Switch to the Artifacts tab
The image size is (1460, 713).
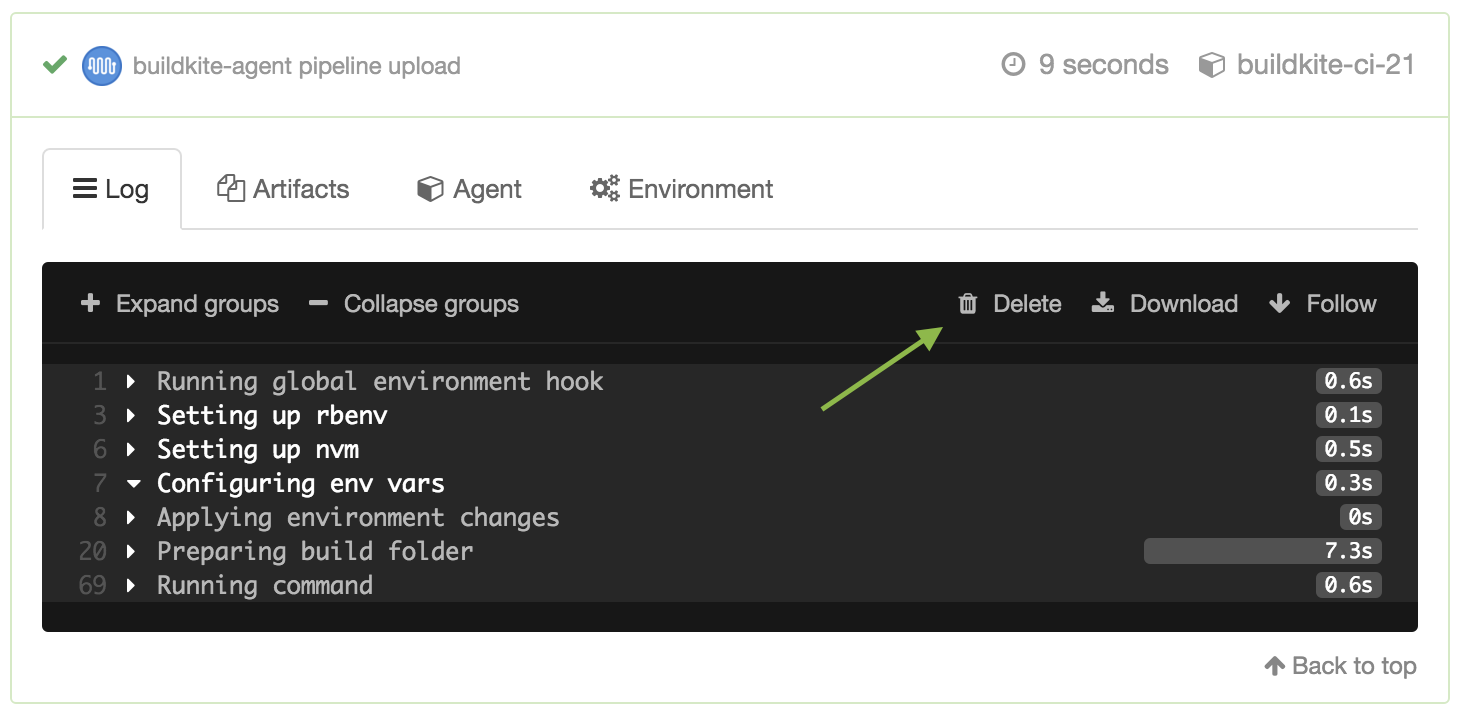(x=283, y=188)
